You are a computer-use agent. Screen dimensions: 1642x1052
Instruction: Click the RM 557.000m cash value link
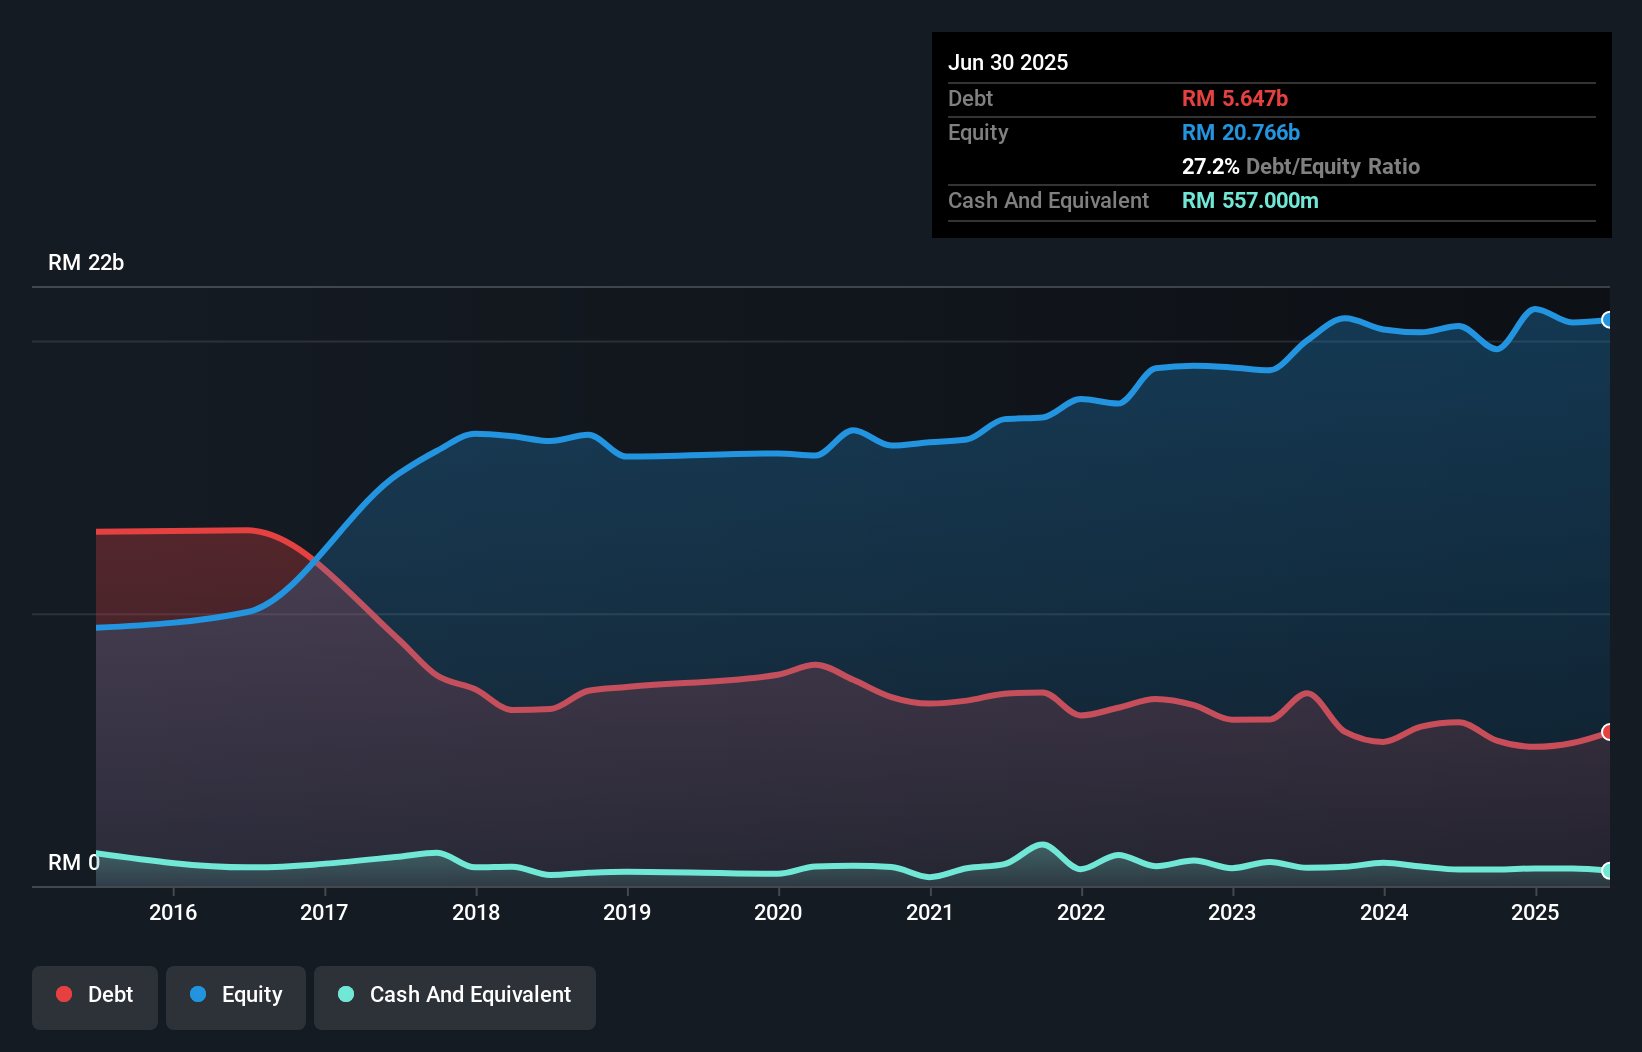tap(1250, 200)
